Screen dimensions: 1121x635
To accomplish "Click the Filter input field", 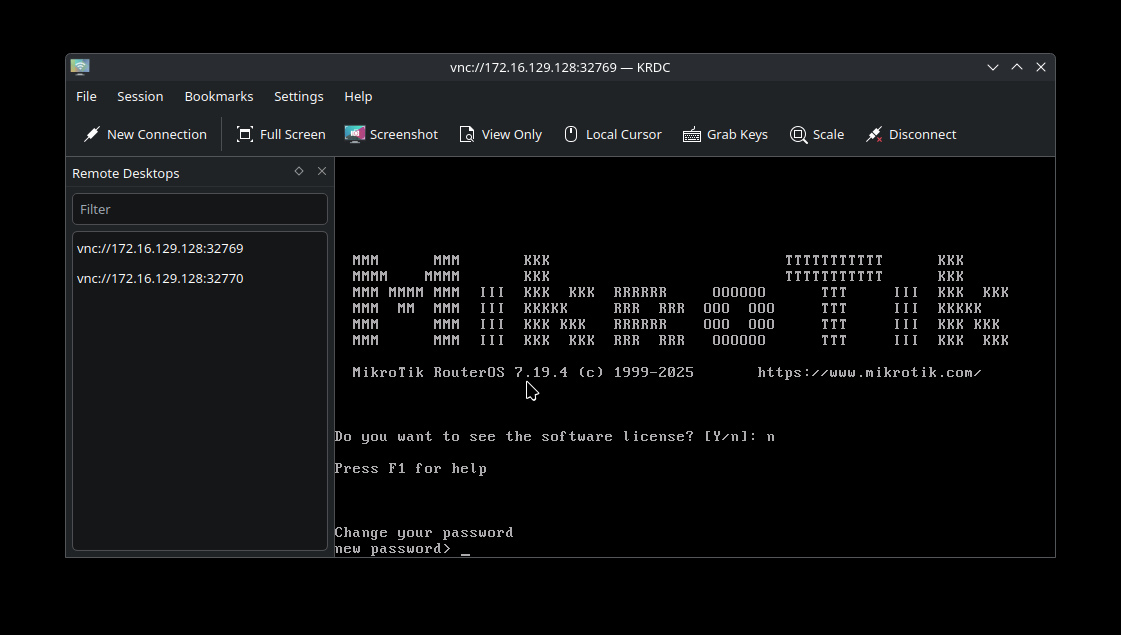I will (x=200, y=210).
